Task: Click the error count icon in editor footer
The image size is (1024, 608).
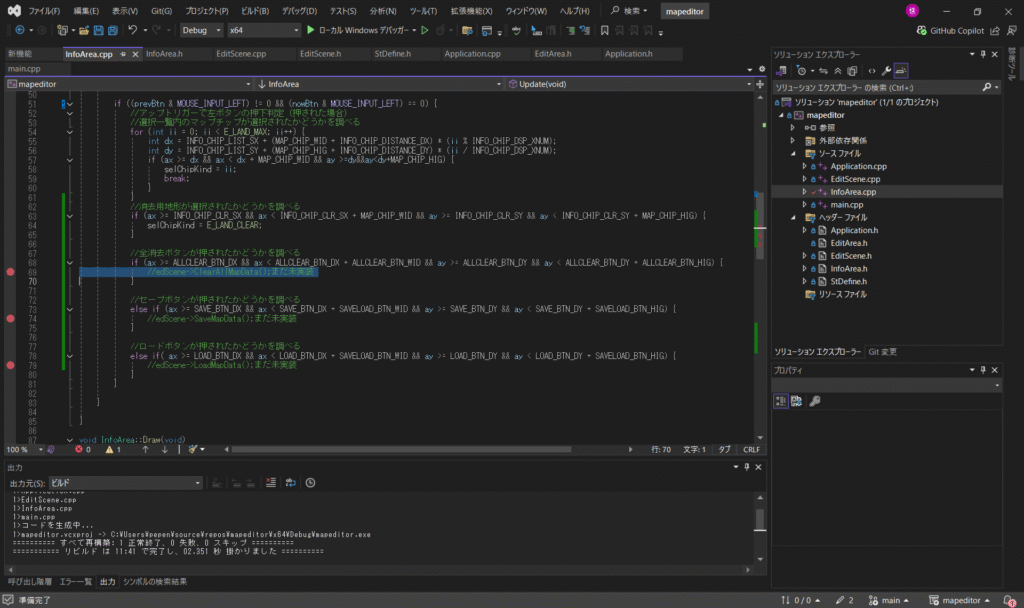Action: click(80, 450)
